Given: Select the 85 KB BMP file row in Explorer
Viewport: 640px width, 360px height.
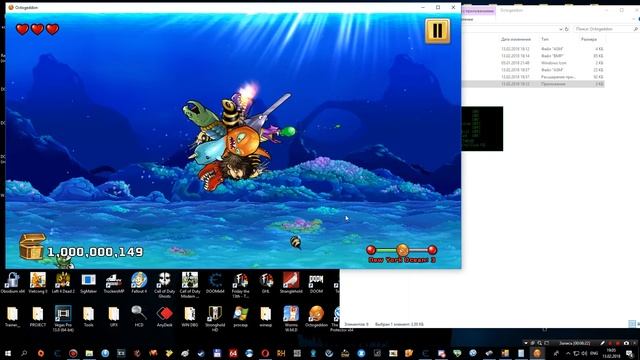Looking at the screenshot, I should (x=533, y=56).
